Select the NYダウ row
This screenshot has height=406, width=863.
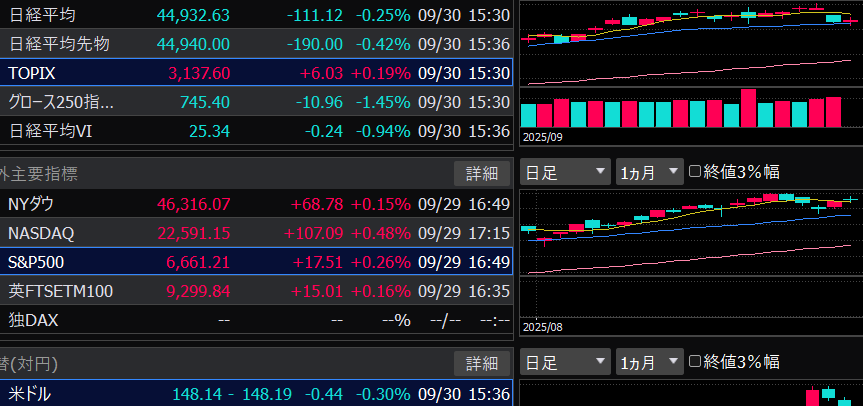point(255,204)
